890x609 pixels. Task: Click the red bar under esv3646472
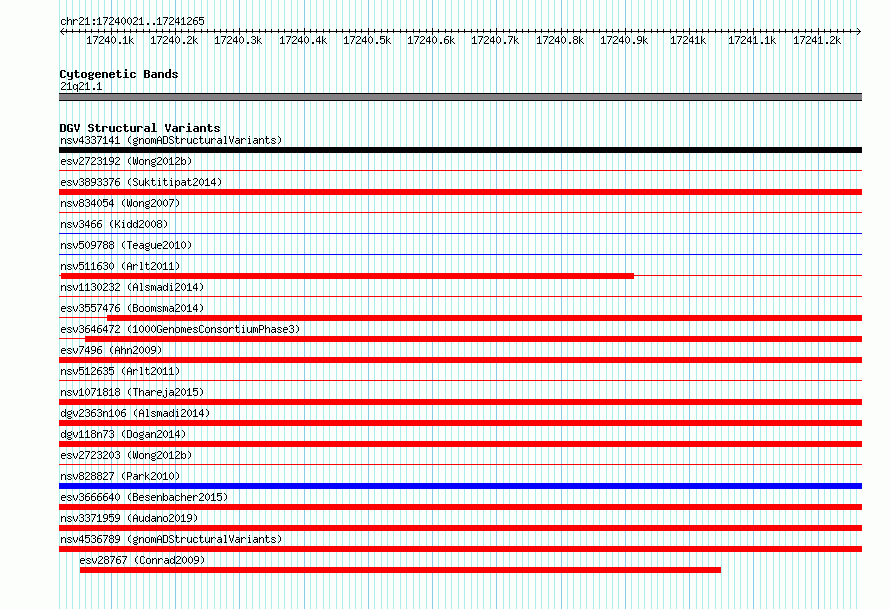click(x=473, y=339)
